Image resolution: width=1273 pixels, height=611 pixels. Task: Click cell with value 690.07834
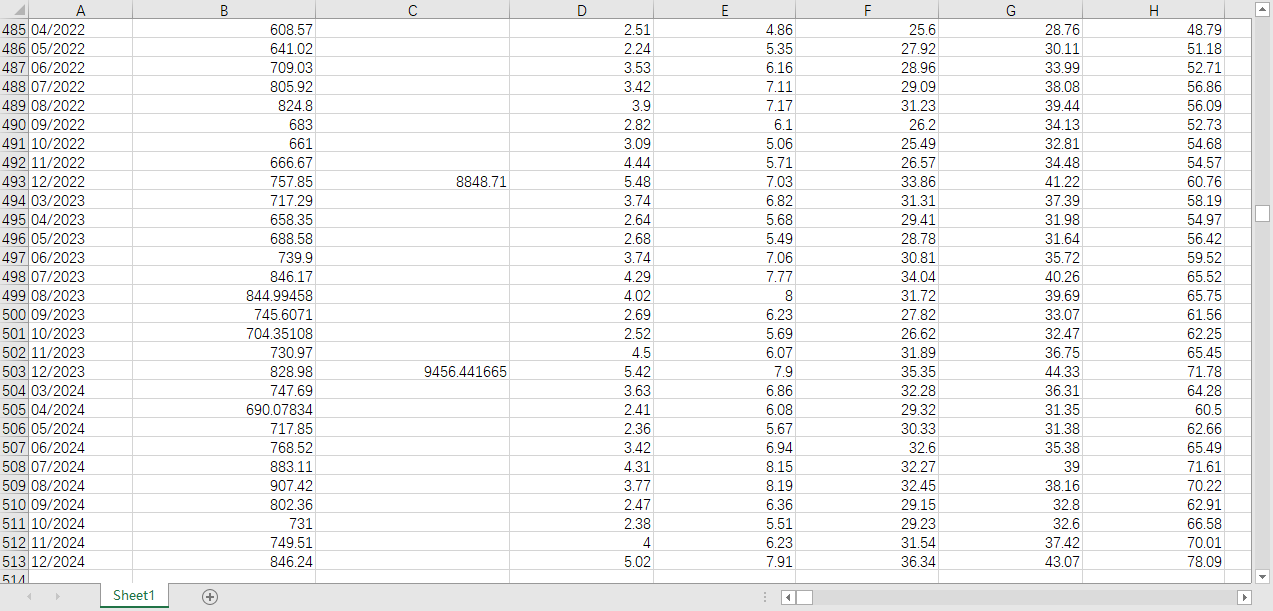[224, 410]
